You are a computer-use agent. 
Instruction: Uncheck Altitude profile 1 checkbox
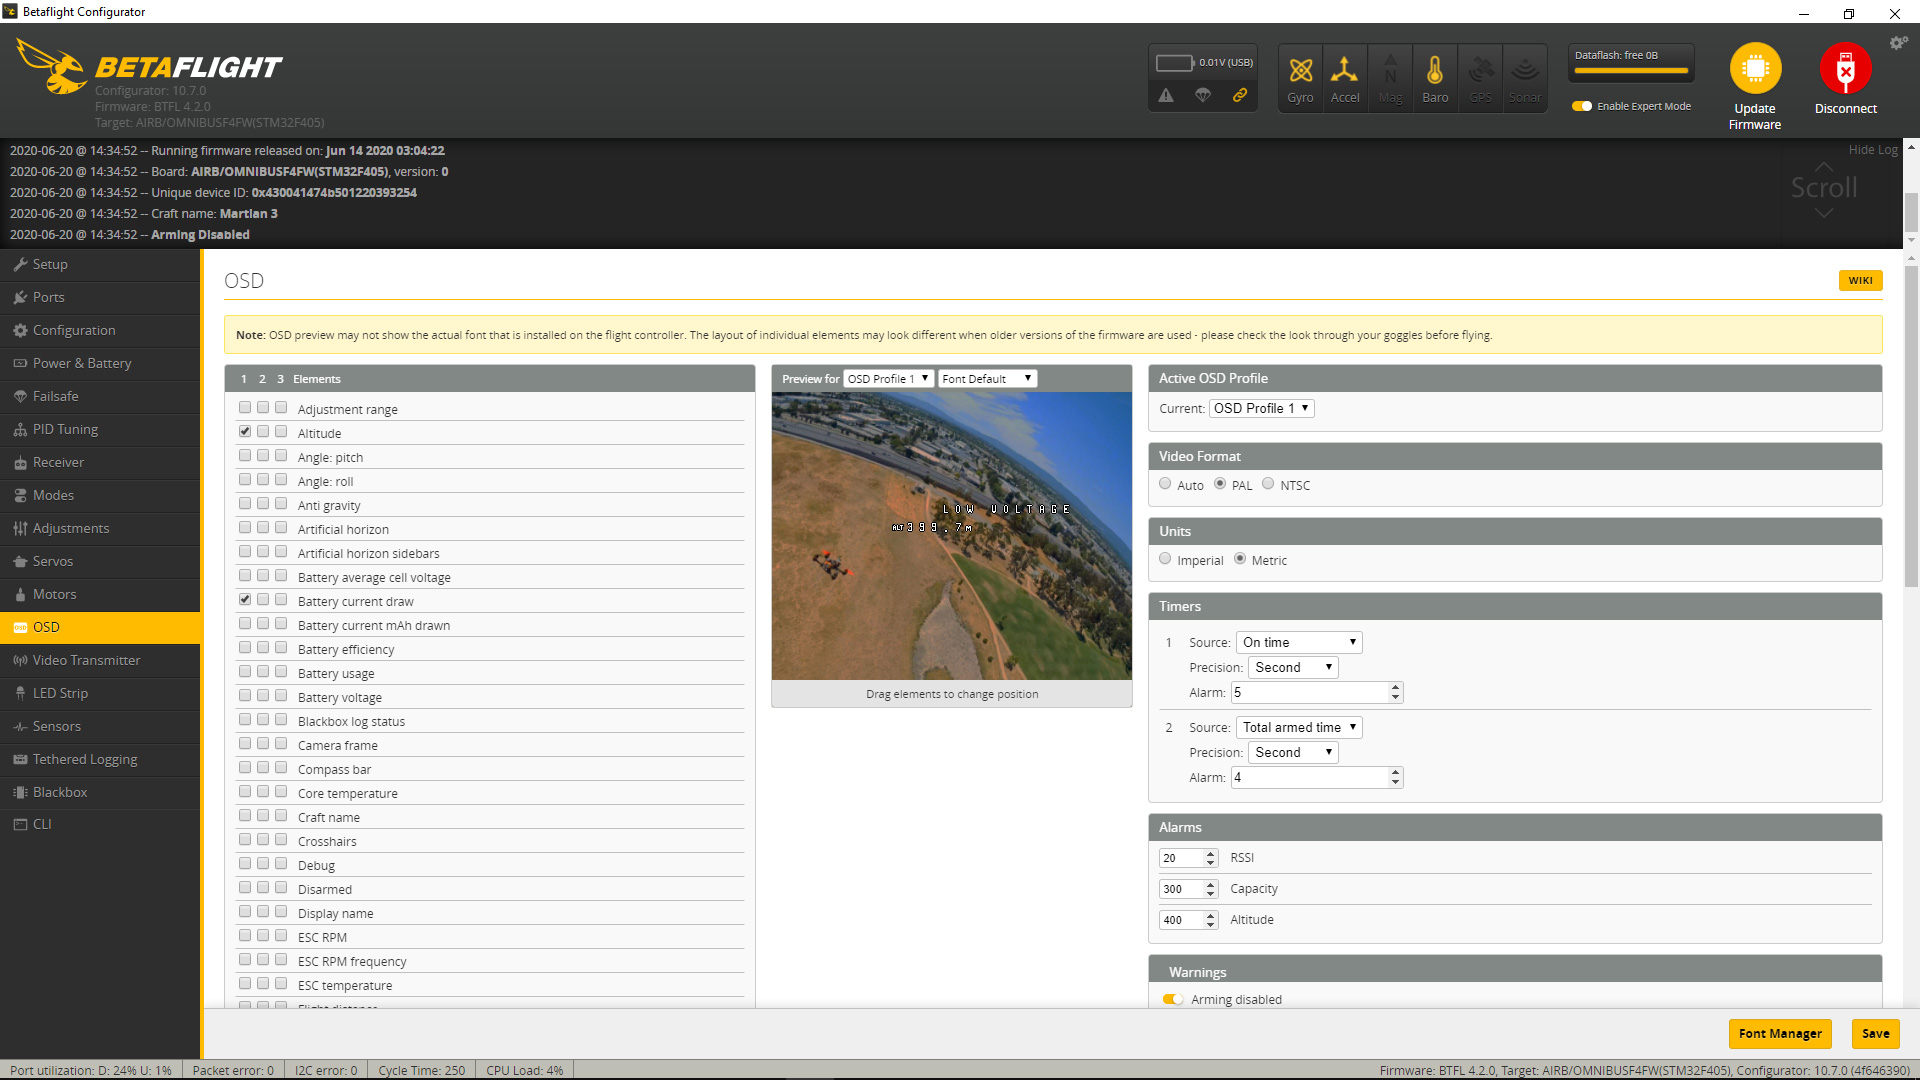coord(245,432)
